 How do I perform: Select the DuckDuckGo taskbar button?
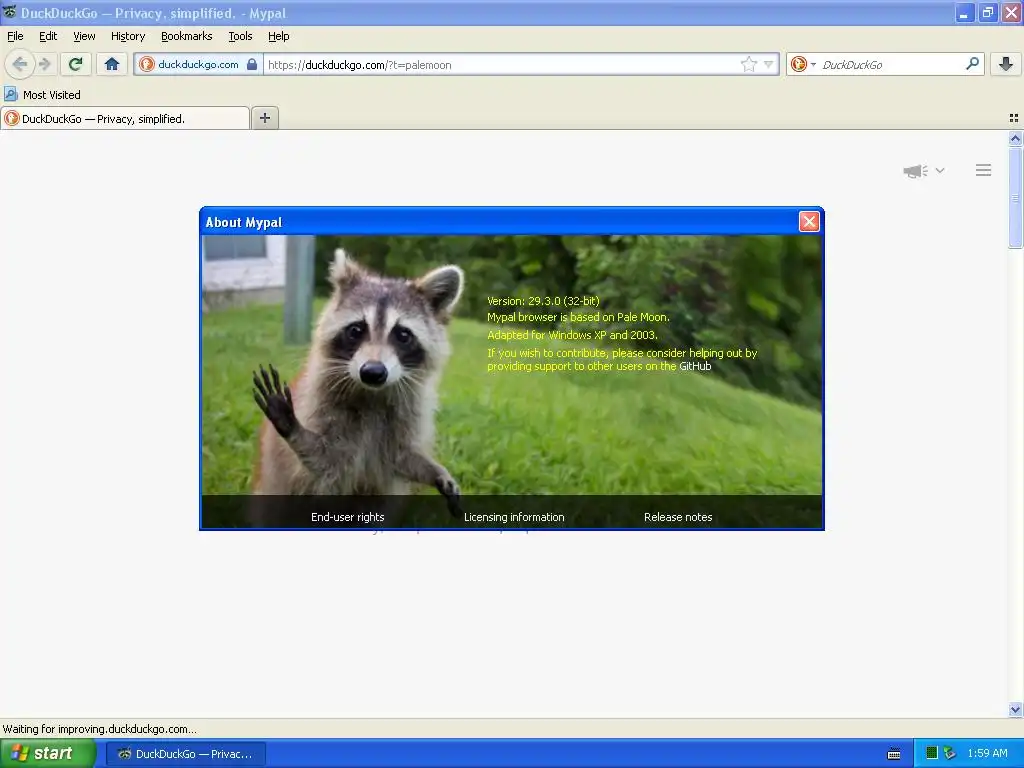185,754
